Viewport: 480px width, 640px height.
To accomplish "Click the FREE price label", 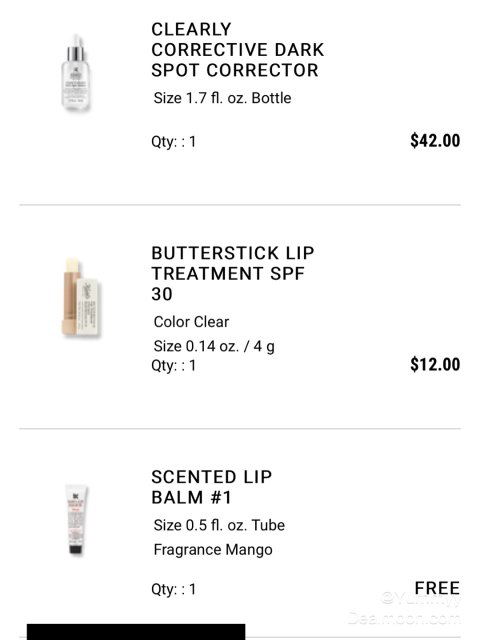I will pyautogui.click(x=437, y=588).
